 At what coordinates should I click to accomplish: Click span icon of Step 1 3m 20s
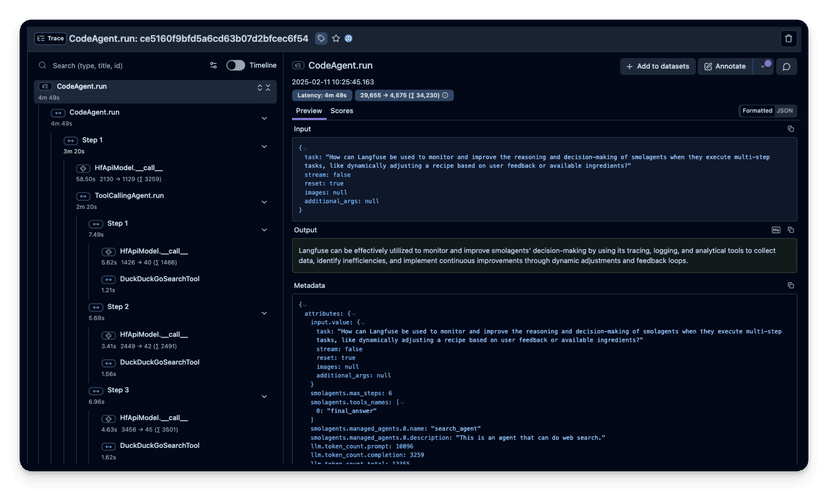click(x=70, y=140)
